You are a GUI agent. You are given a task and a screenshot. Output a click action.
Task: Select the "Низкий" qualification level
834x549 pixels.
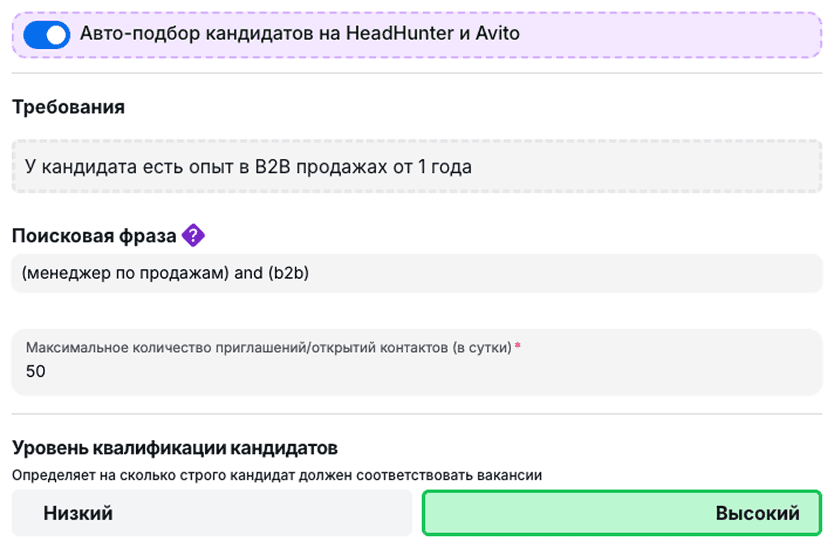[212, 513]
